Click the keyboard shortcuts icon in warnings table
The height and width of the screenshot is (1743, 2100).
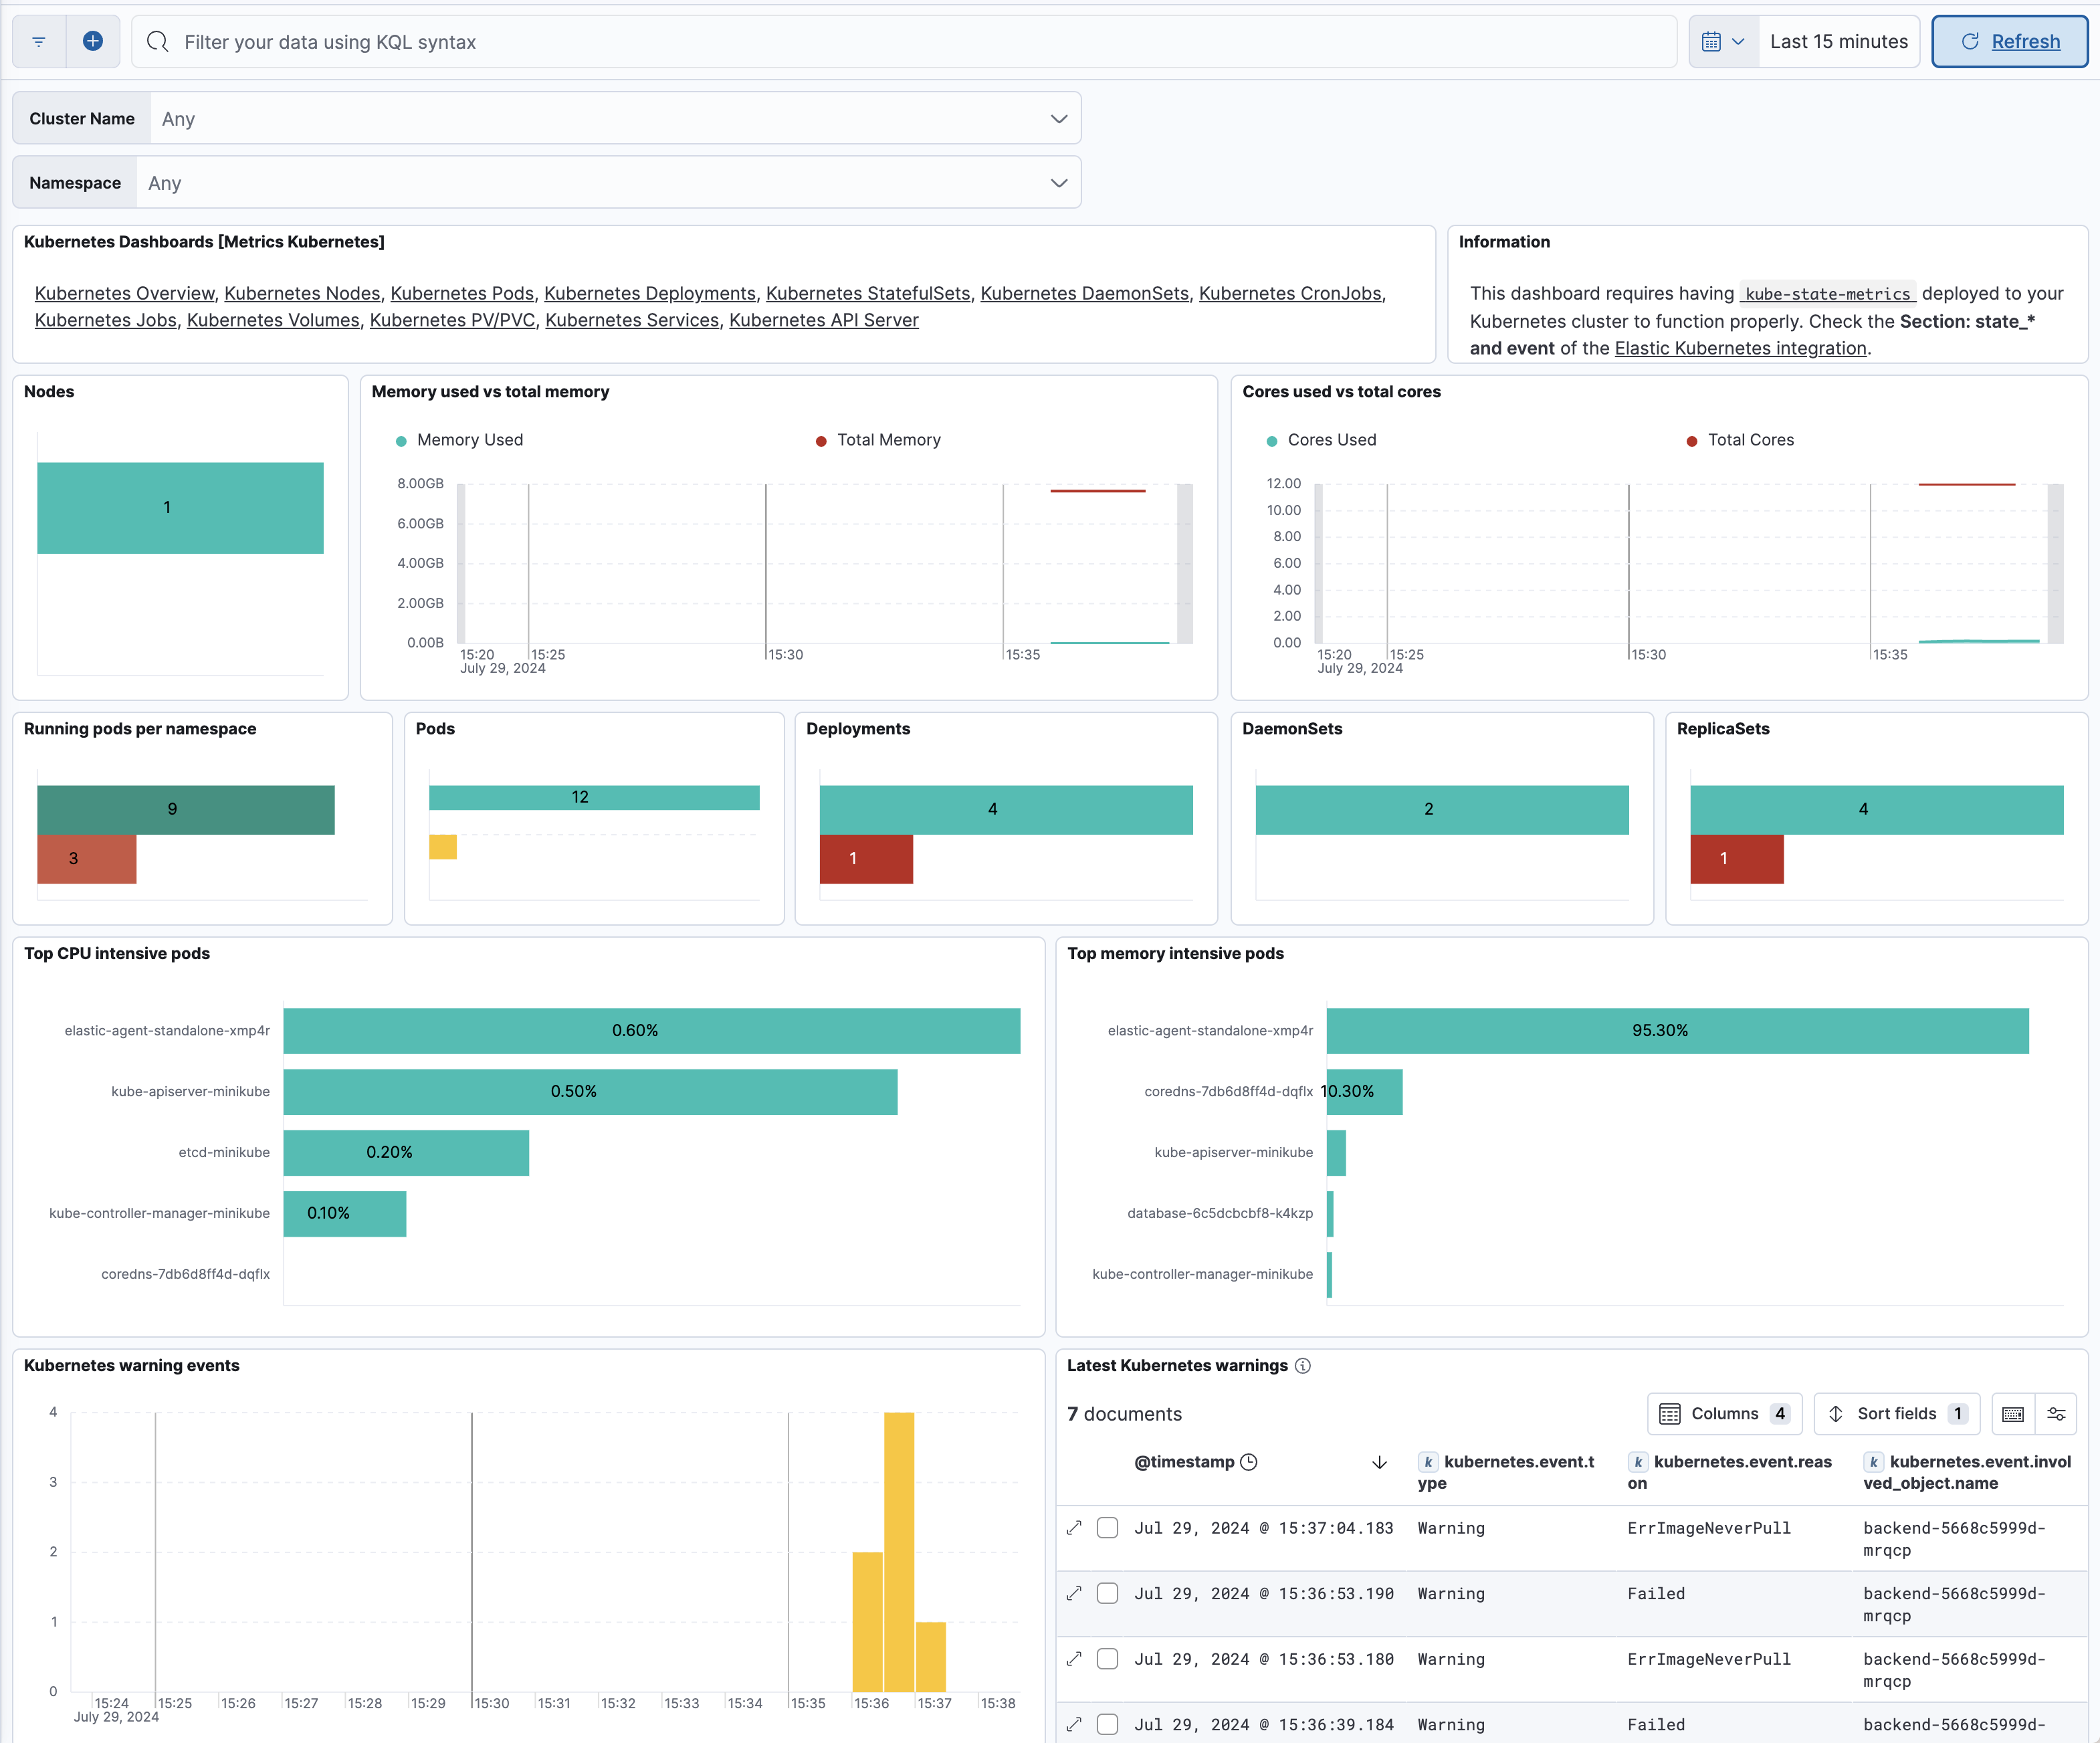click(x=2013, y=1413)
